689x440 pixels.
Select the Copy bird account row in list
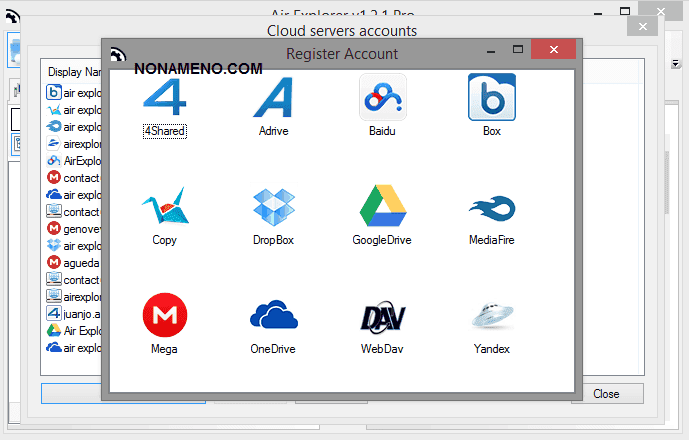(73, 110)
